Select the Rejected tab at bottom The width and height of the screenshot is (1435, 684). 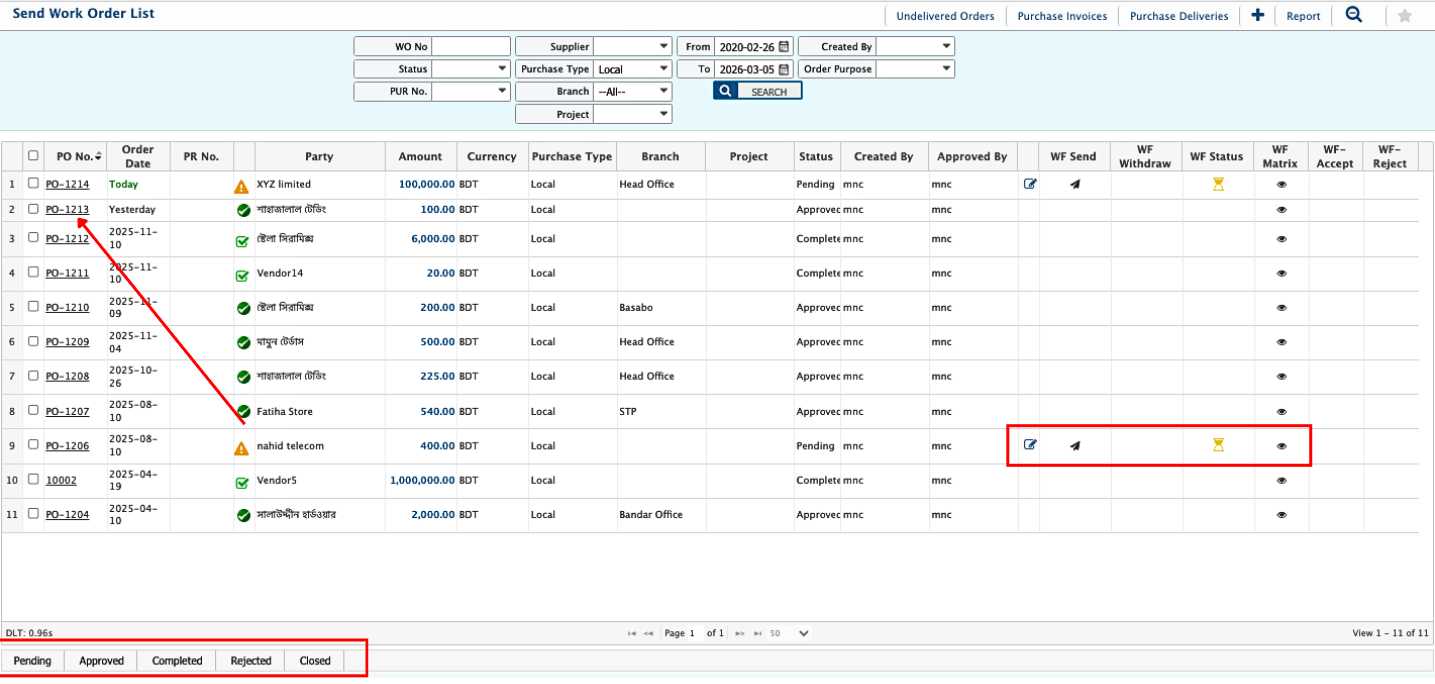click(250, 661)
